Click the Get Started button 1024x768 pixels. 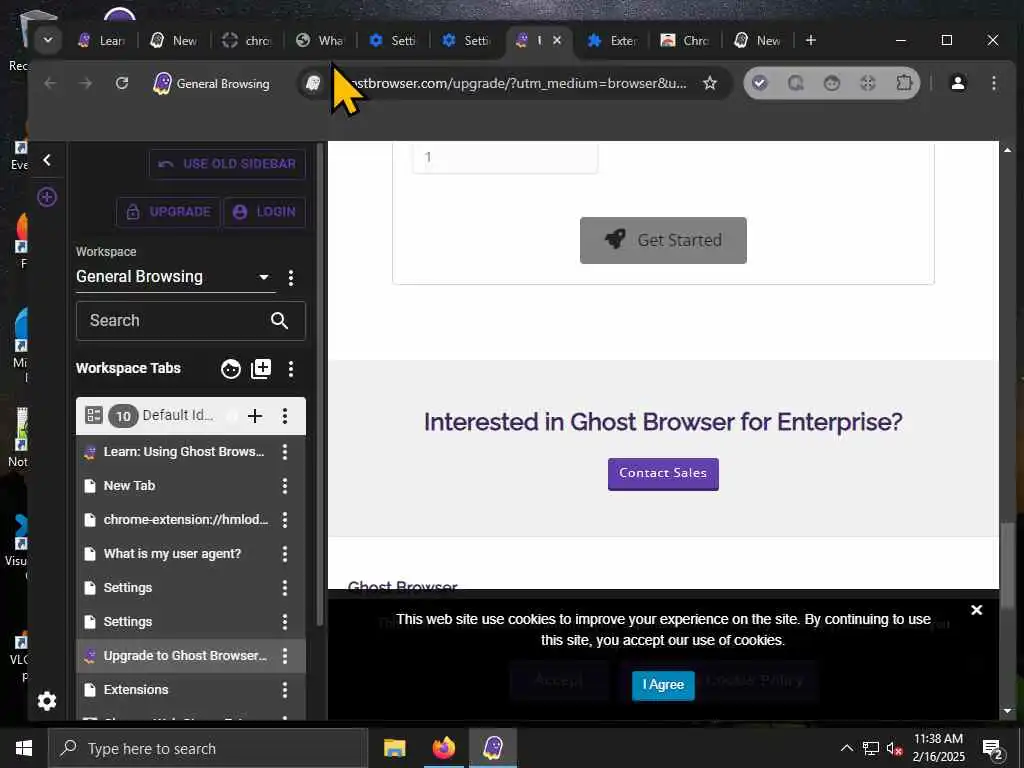click(663, 240)
